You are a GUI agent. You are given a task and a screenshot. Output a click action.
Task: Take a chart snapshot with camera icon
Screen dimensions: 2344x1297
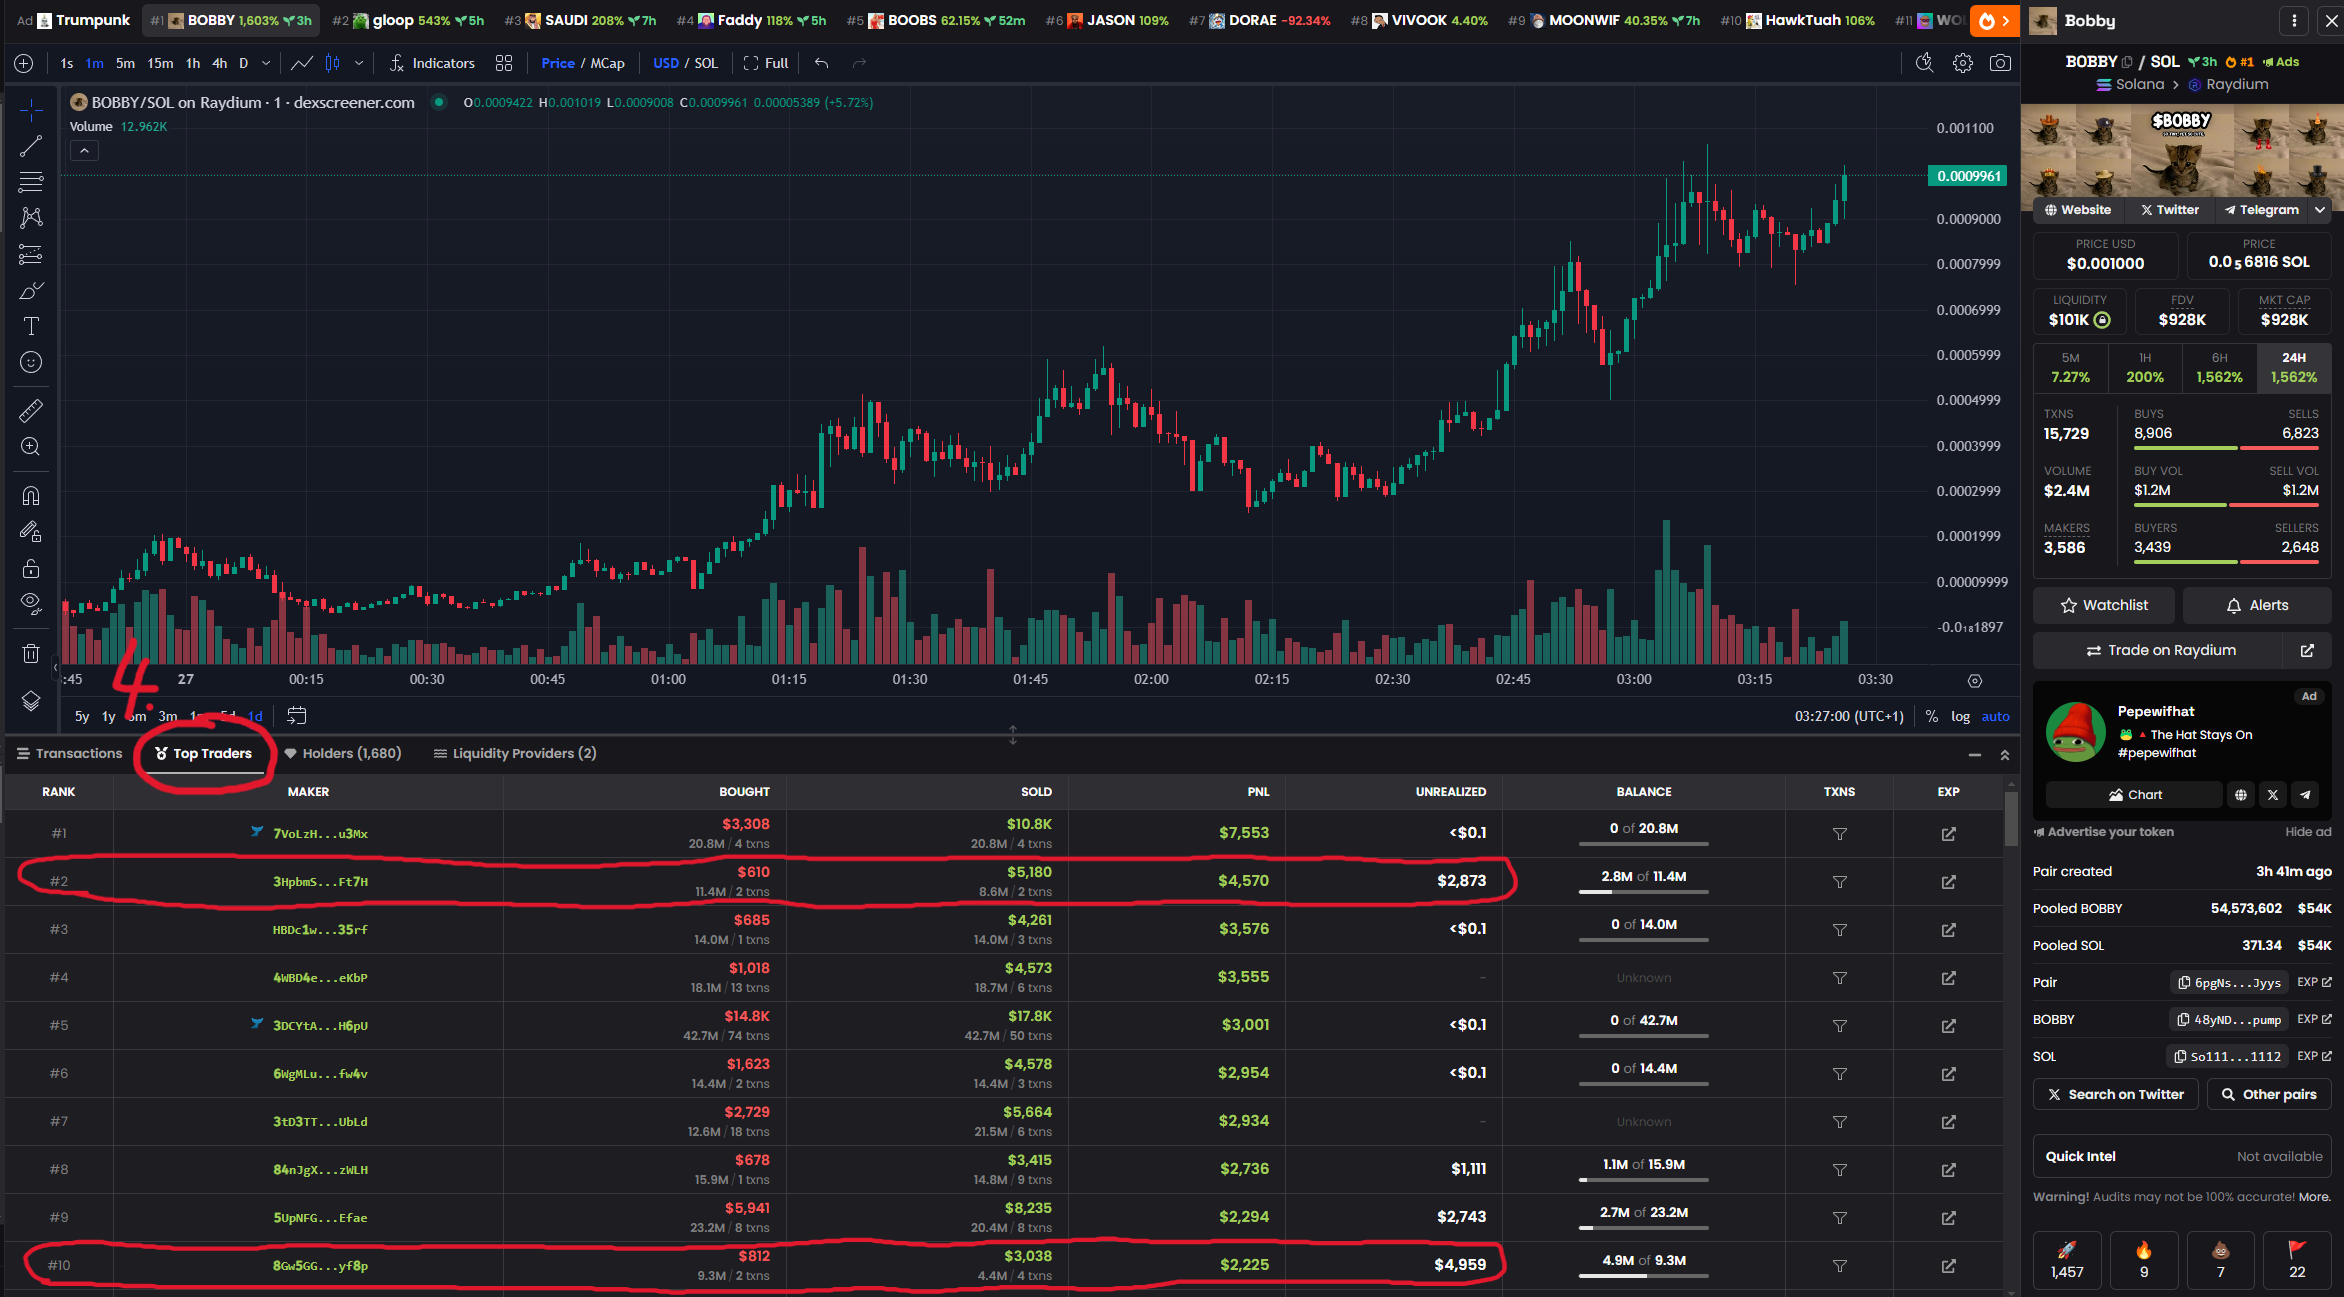pyautogui.click(x=2000, y=63)
